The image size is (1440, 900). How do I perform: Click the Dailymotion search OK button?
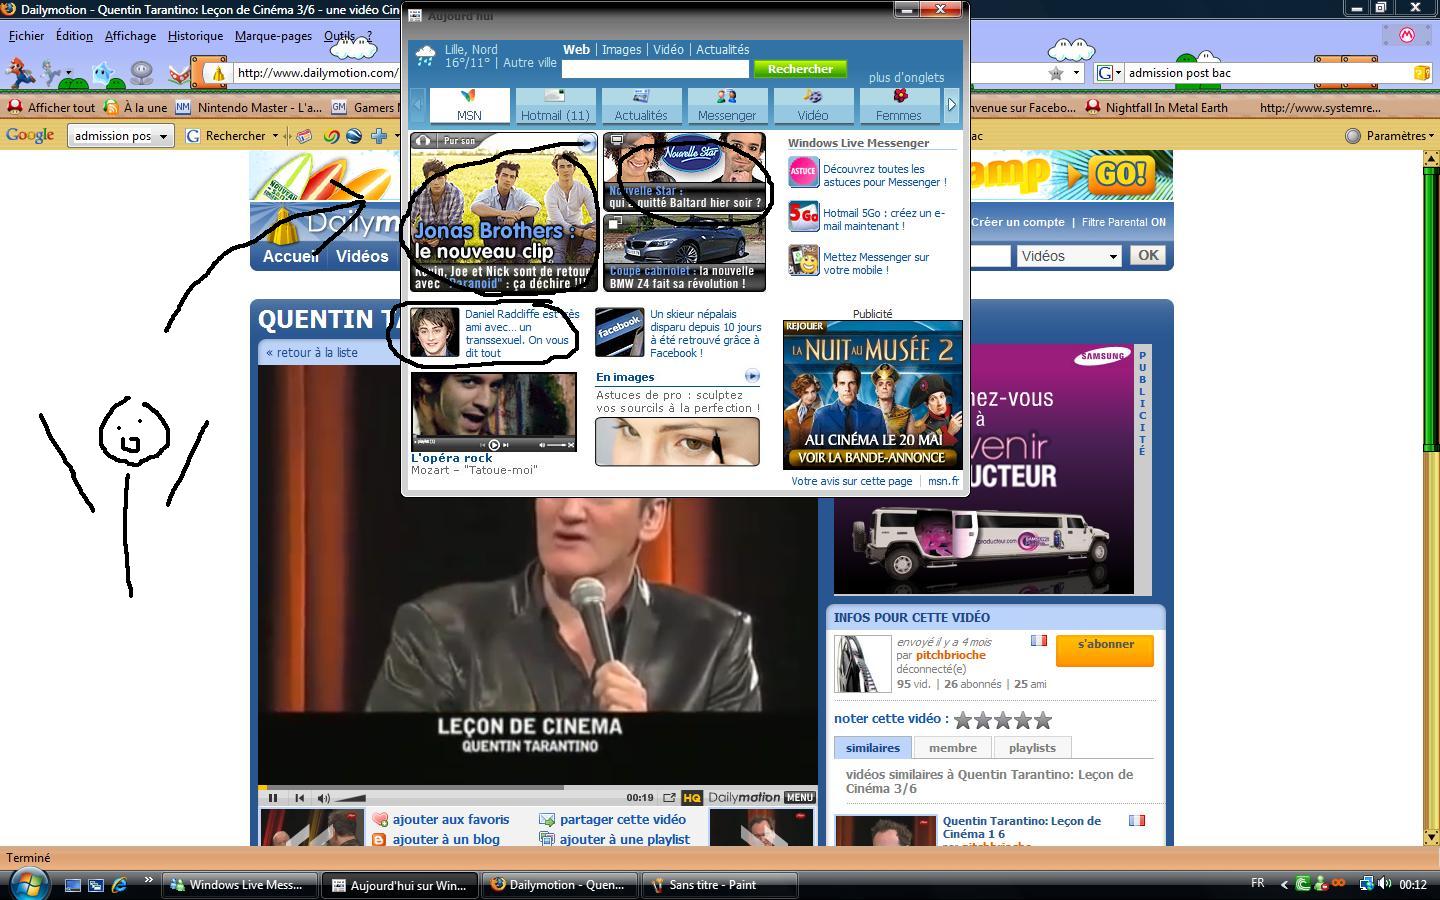pos(1148,255)
